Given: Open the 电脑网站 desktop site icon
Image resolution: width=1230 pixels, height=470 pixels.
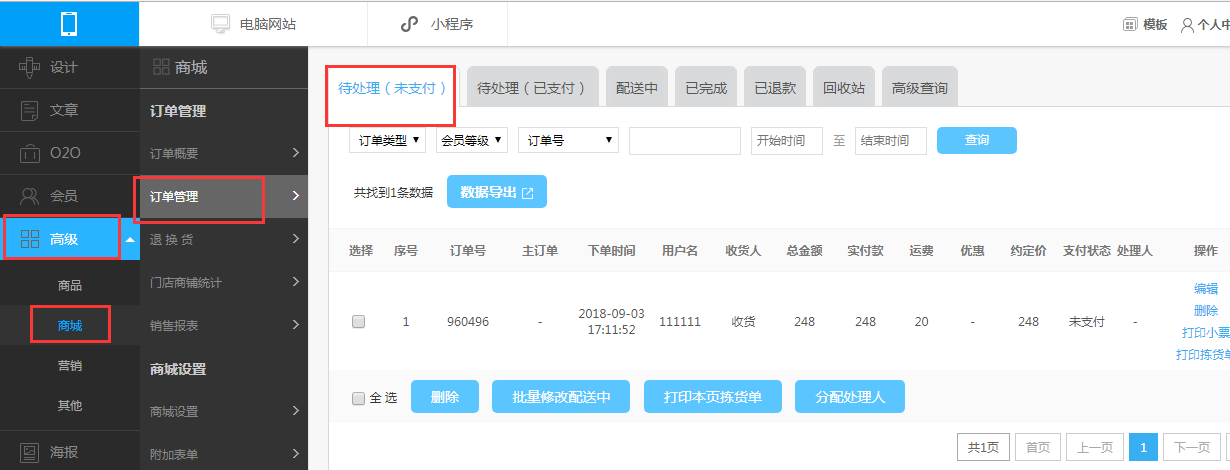Looking at the screenshot, I should [220, 23].
